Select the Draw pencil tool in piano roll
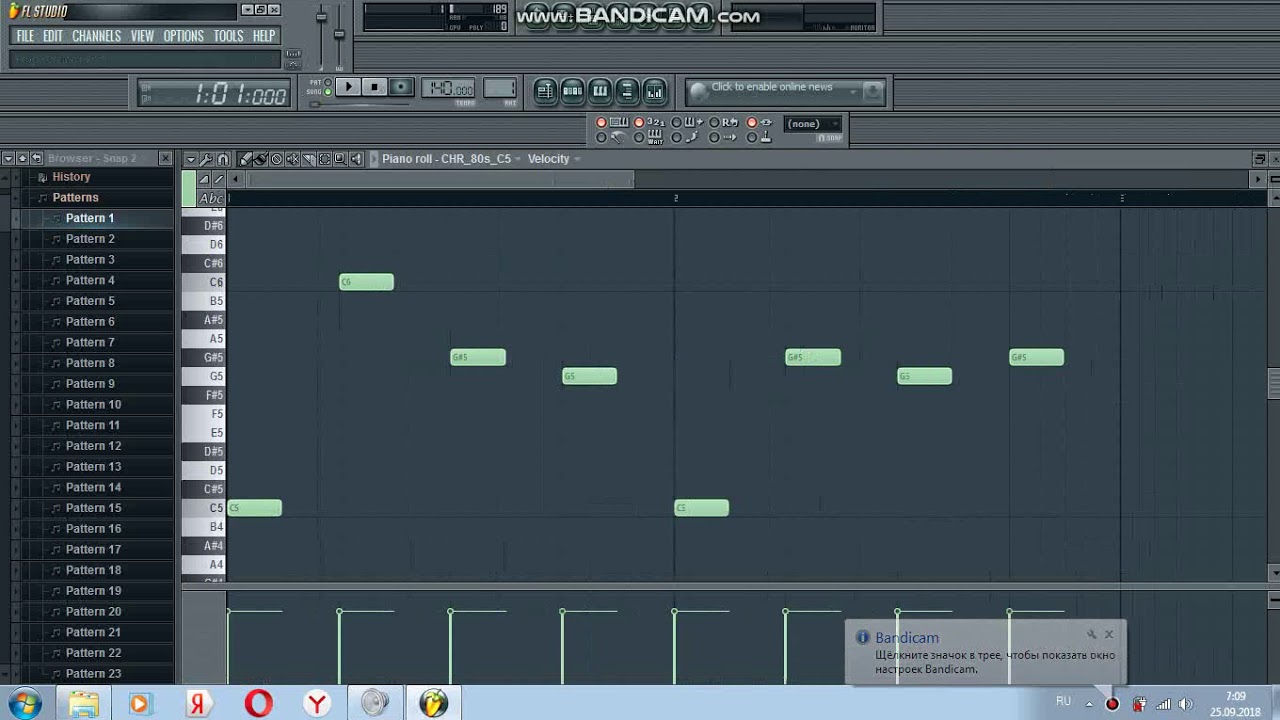This screenshot has height=720, width=1280. [x=245, y=159]
